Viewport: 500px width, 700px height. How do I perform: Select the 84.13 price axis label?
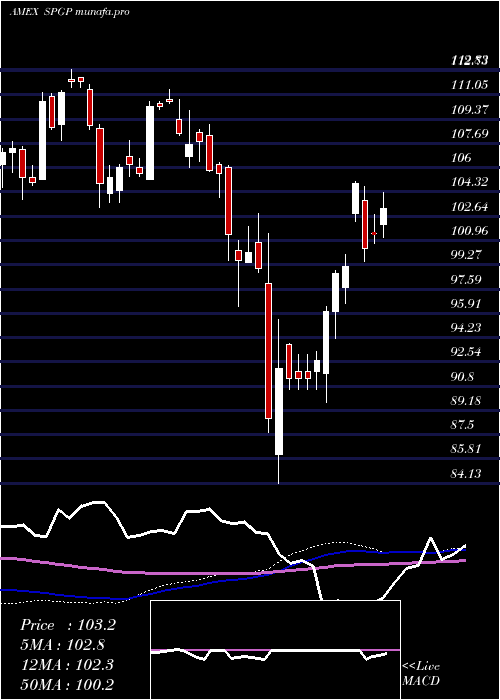click(x=466, y=473)
